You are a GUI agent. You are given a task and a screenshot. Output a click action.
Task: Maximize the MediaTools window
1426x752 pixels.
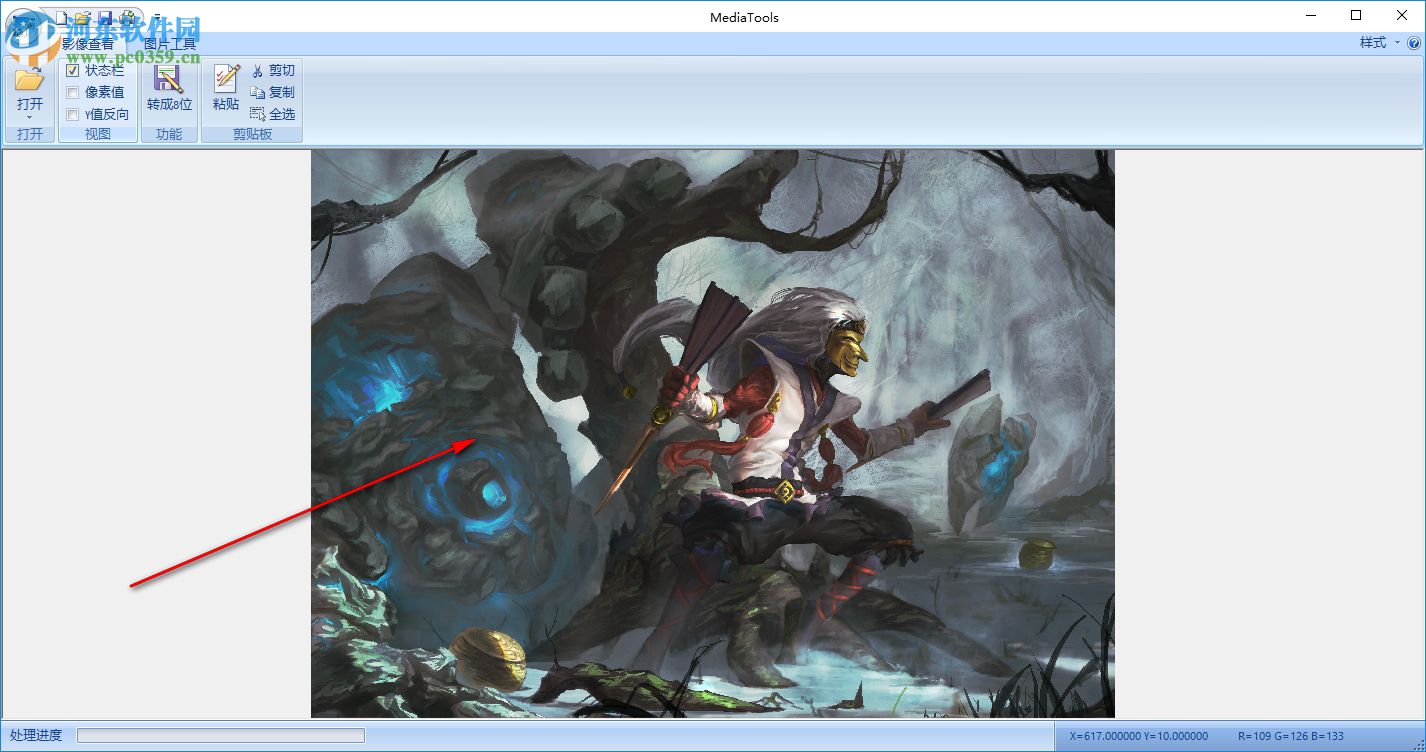click(1356, 16)
